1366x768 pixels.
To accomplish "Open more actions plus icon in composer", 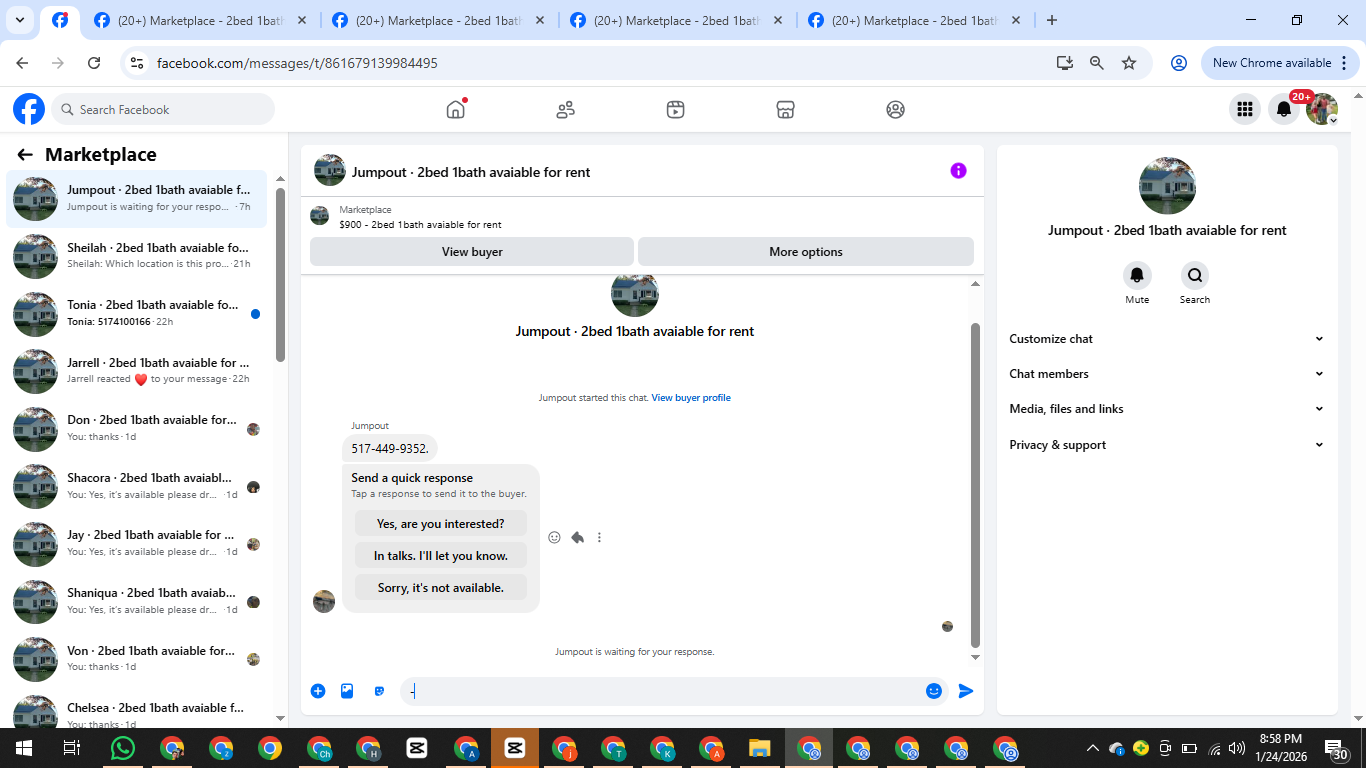I will click(318, 691).
